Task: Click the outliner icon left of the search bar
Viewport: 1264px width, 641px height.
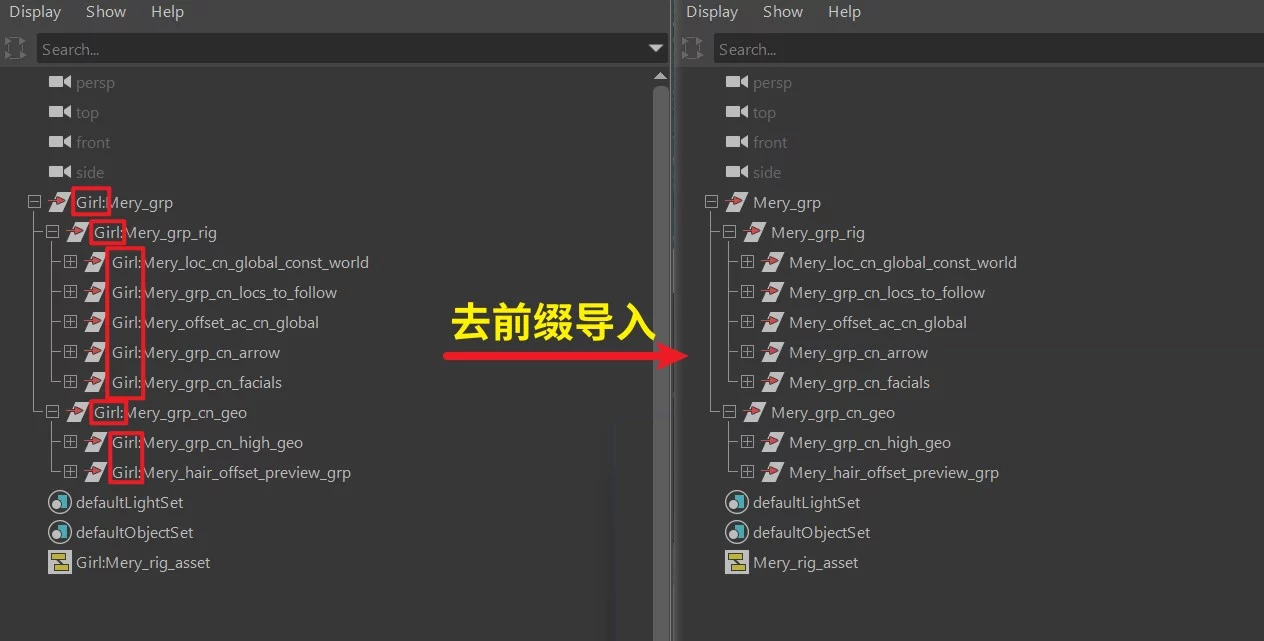Action: 15,48
